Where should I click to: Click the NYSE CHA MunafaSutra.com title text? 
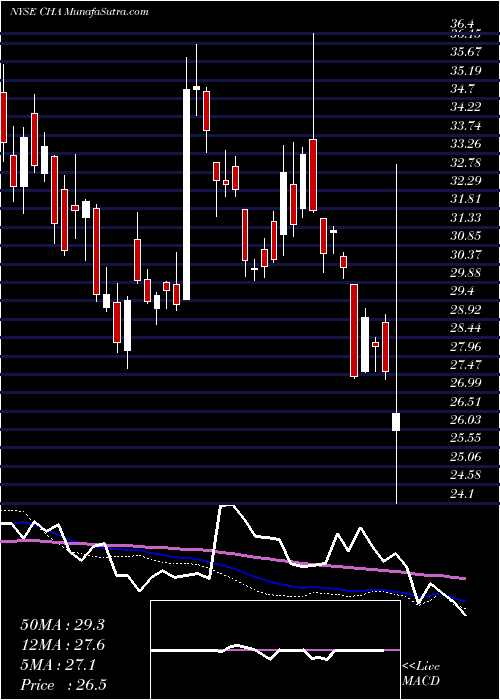pyautogui.click(x=79, y=12)
